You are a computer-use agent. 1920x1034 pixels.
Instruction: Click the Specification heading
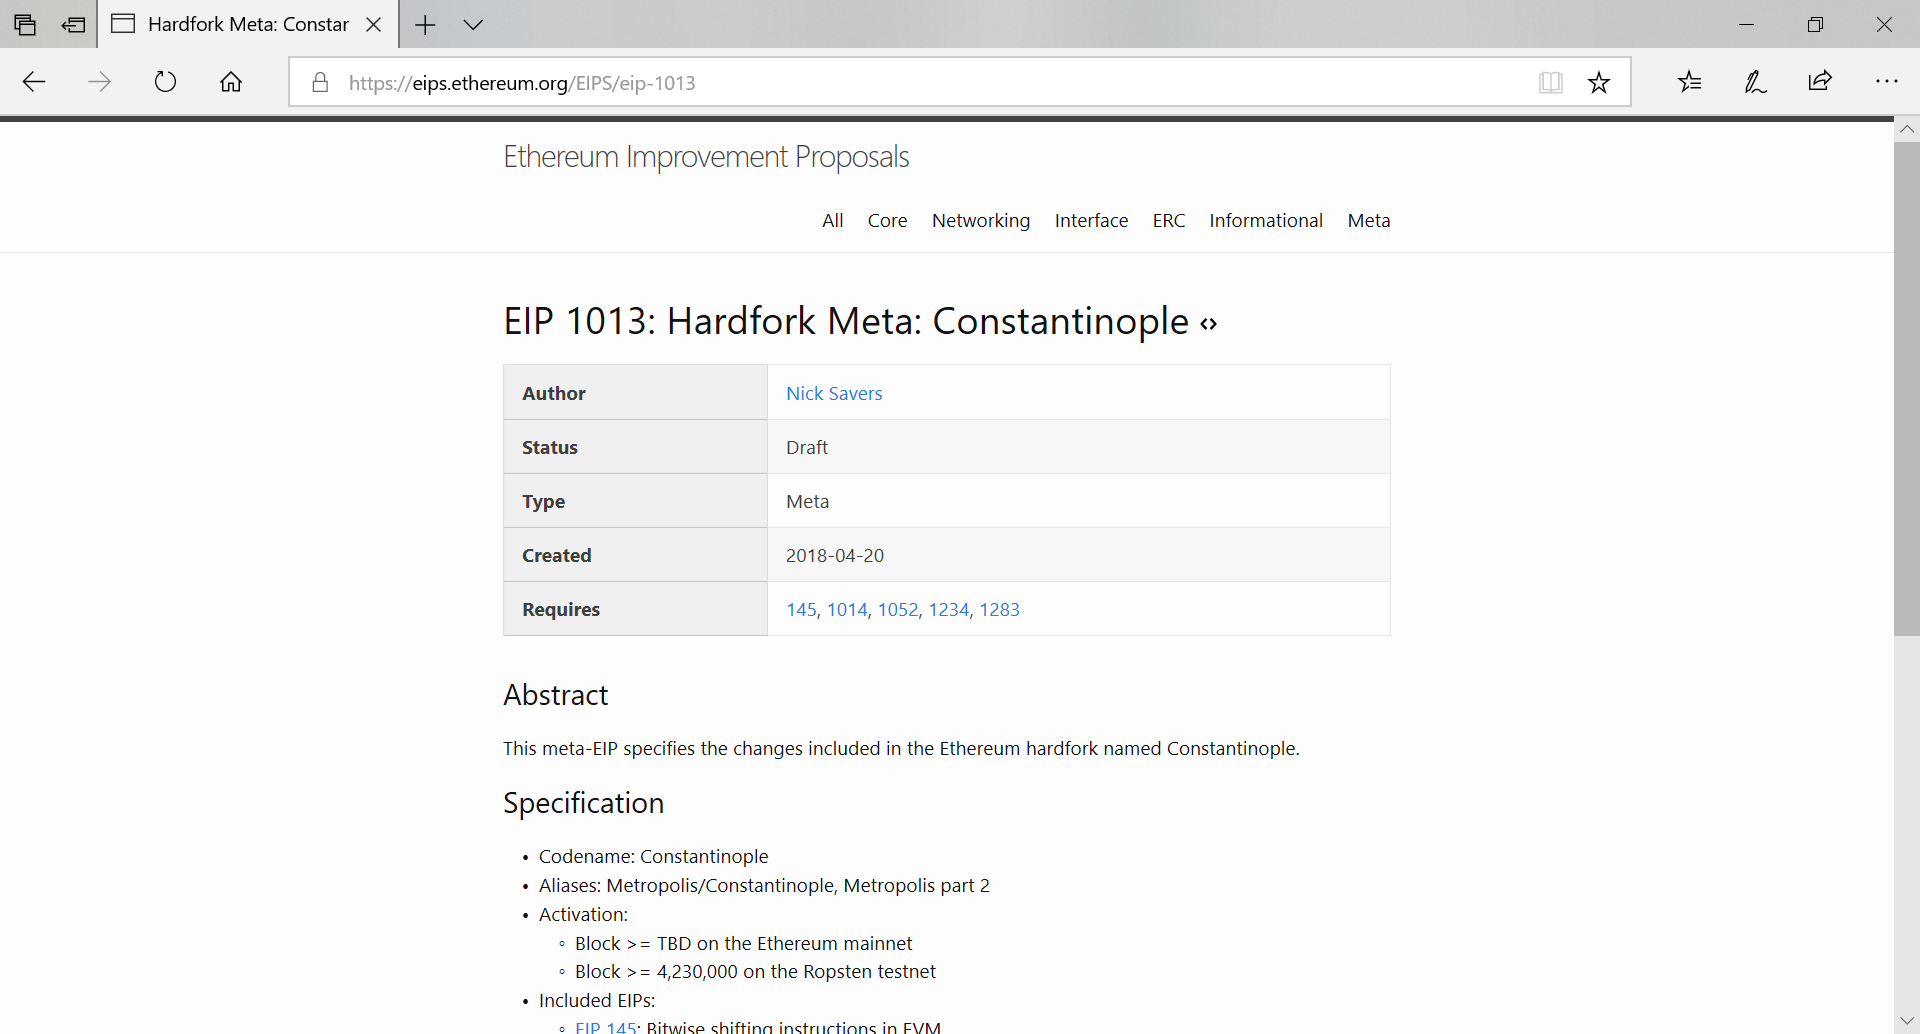[x=584, y=803]
